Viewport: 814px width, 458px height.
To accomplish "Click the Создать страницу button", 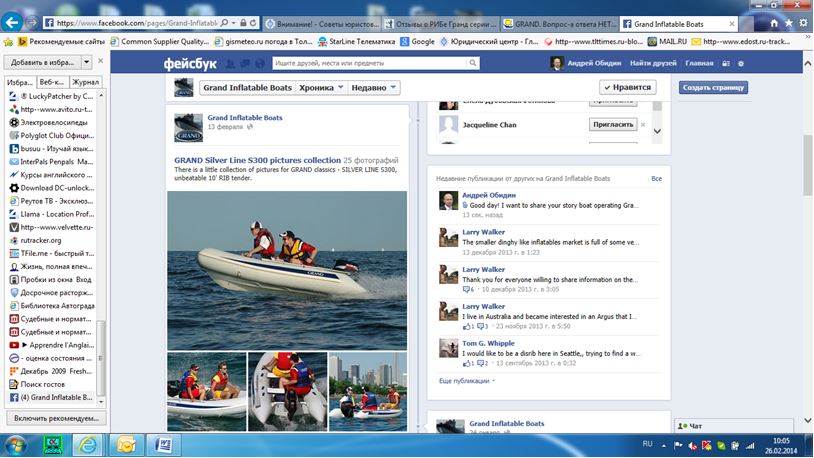I will pos(713,88).
